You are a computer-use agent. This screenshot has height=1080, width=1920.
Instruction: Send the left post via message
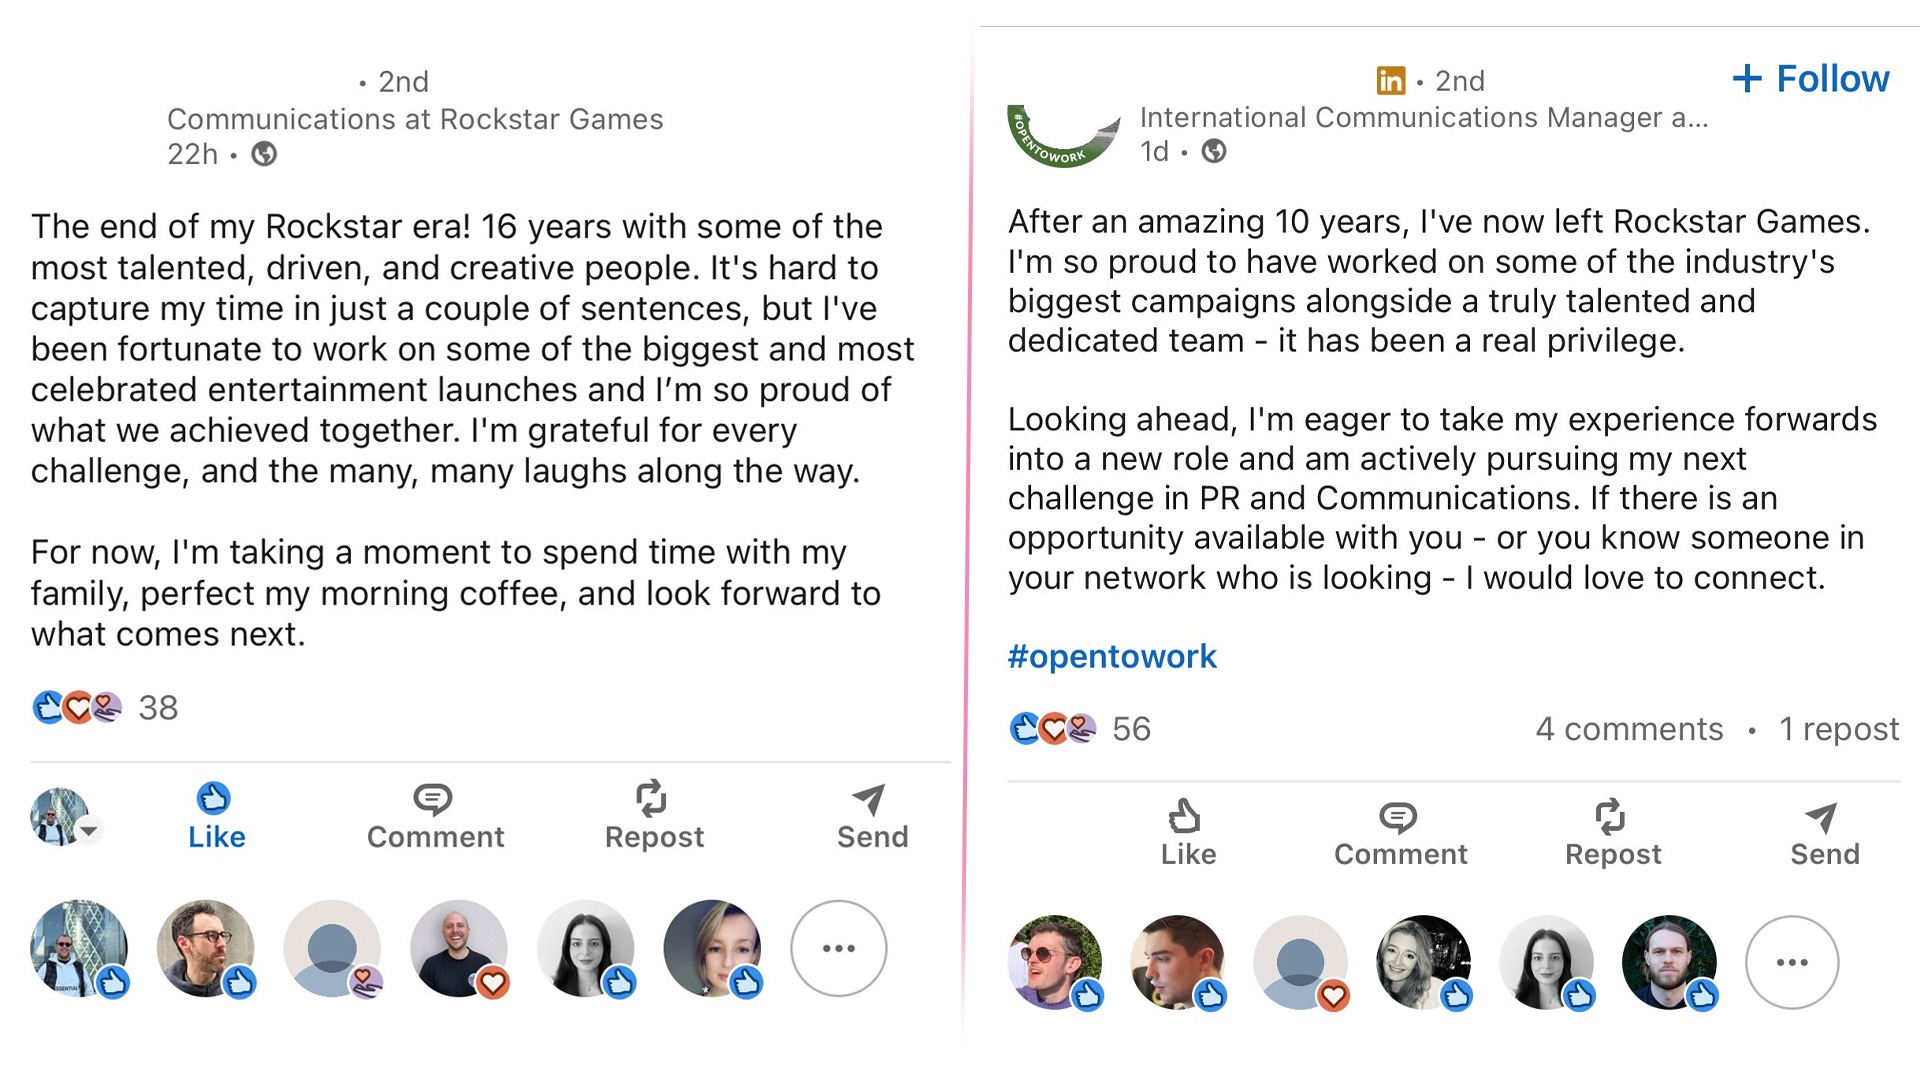pos(872,816)
